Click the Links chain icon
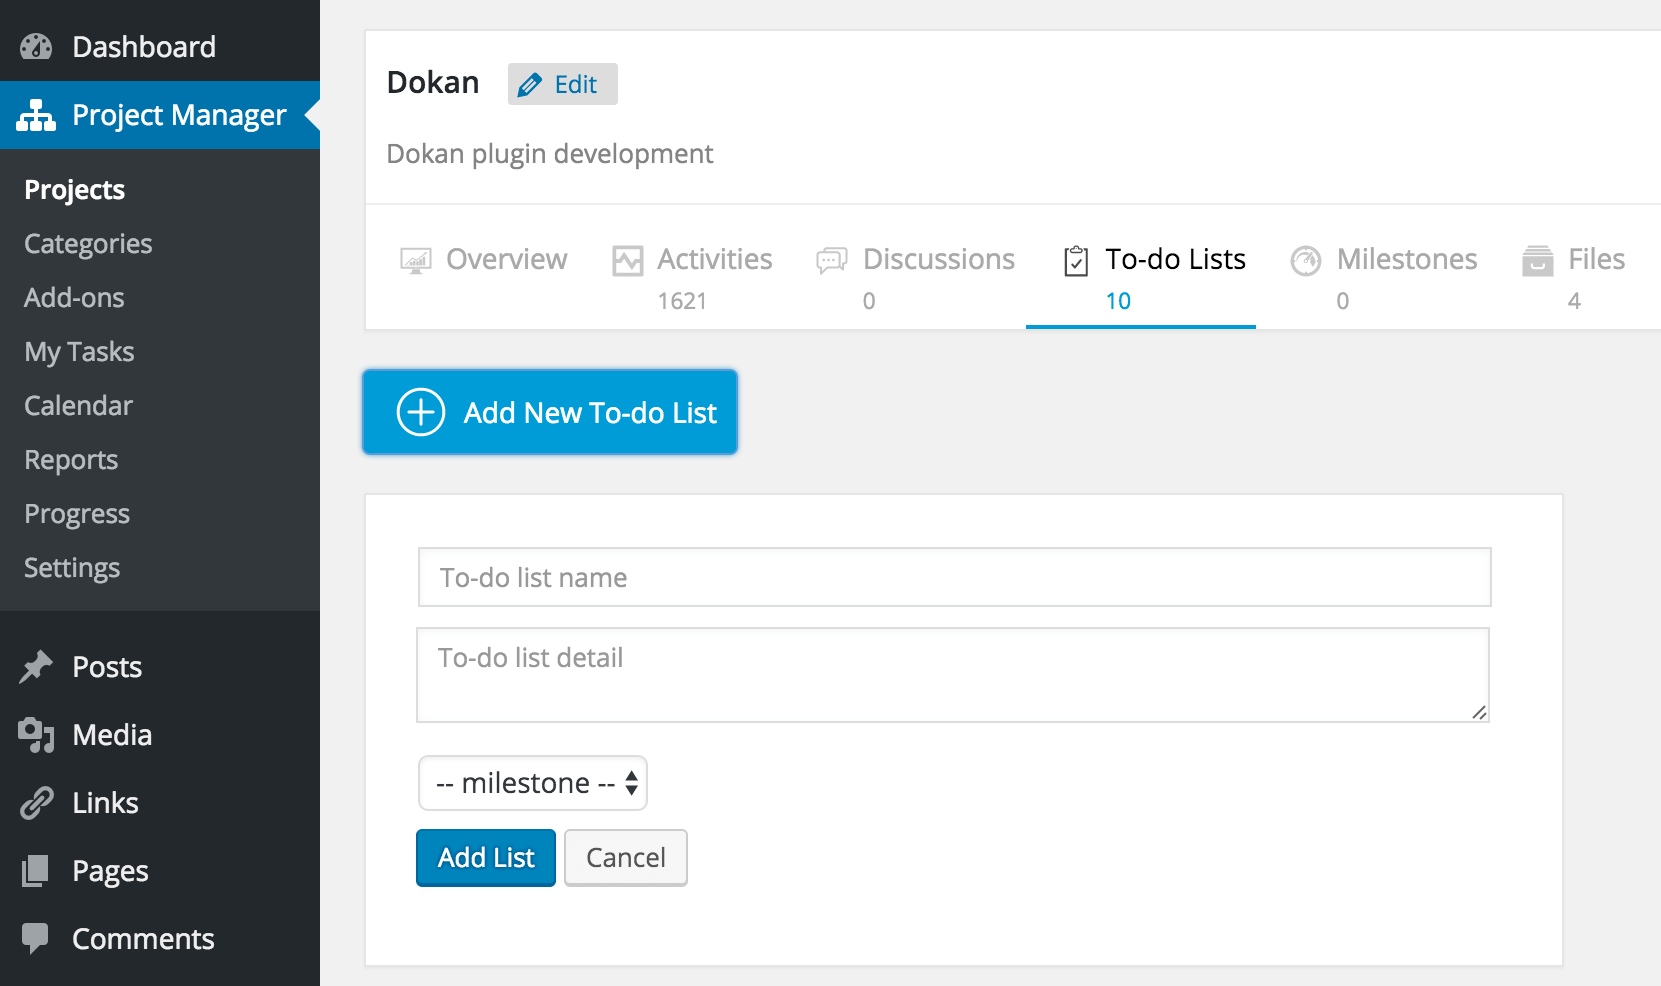The image size is (1661, 986). (36, 803)
